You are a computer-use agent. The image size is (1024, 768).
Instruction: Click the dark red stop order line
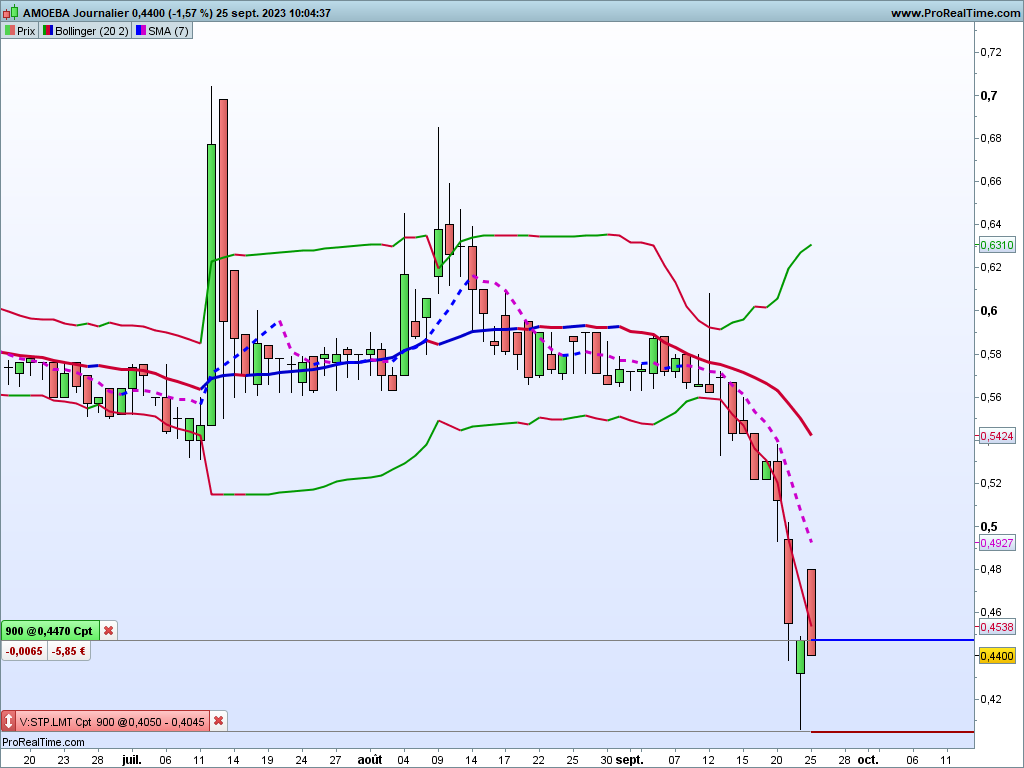[x=892, y=732]
